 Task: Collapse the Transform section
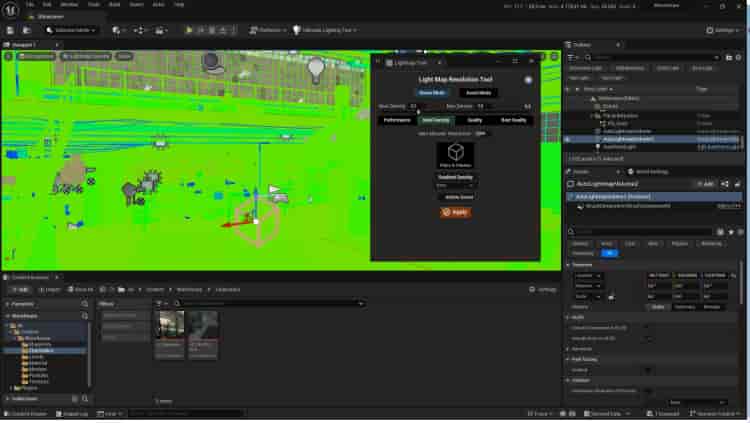click(x=568, y=265)
